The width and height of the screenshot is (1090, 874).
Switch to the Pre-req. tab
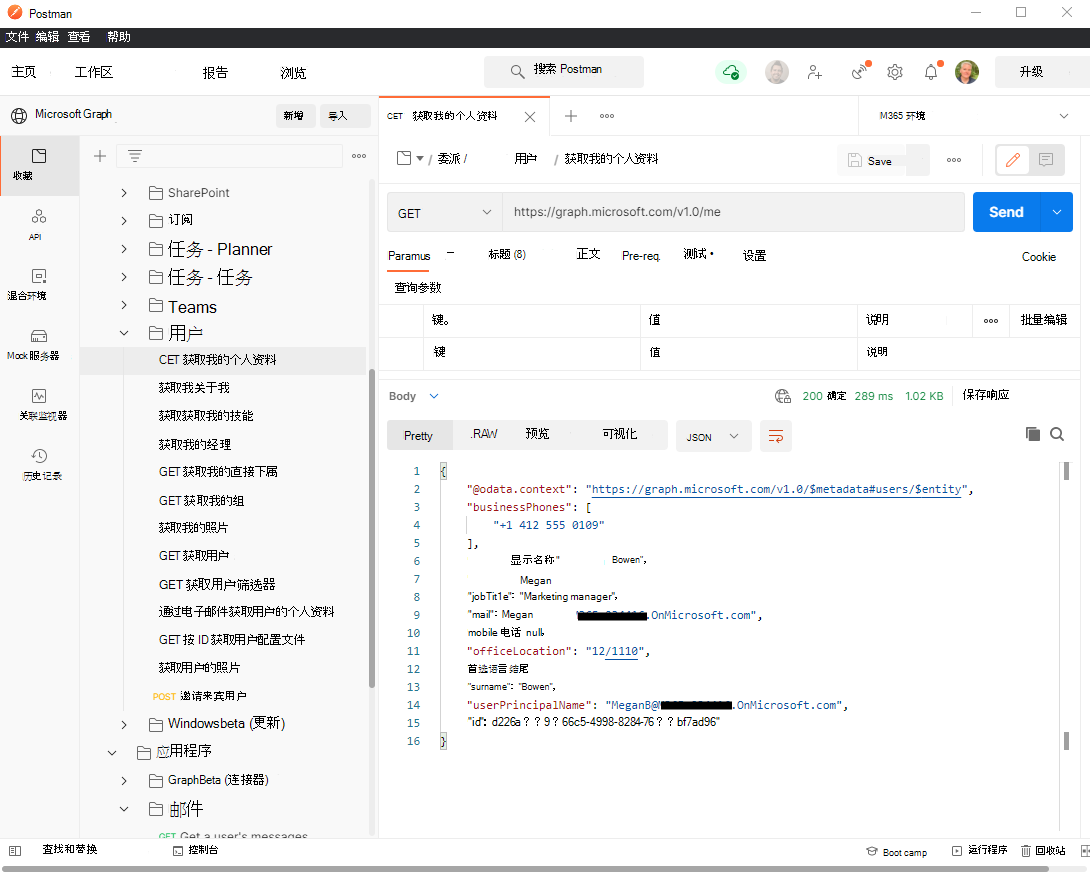tap(641, 256)
